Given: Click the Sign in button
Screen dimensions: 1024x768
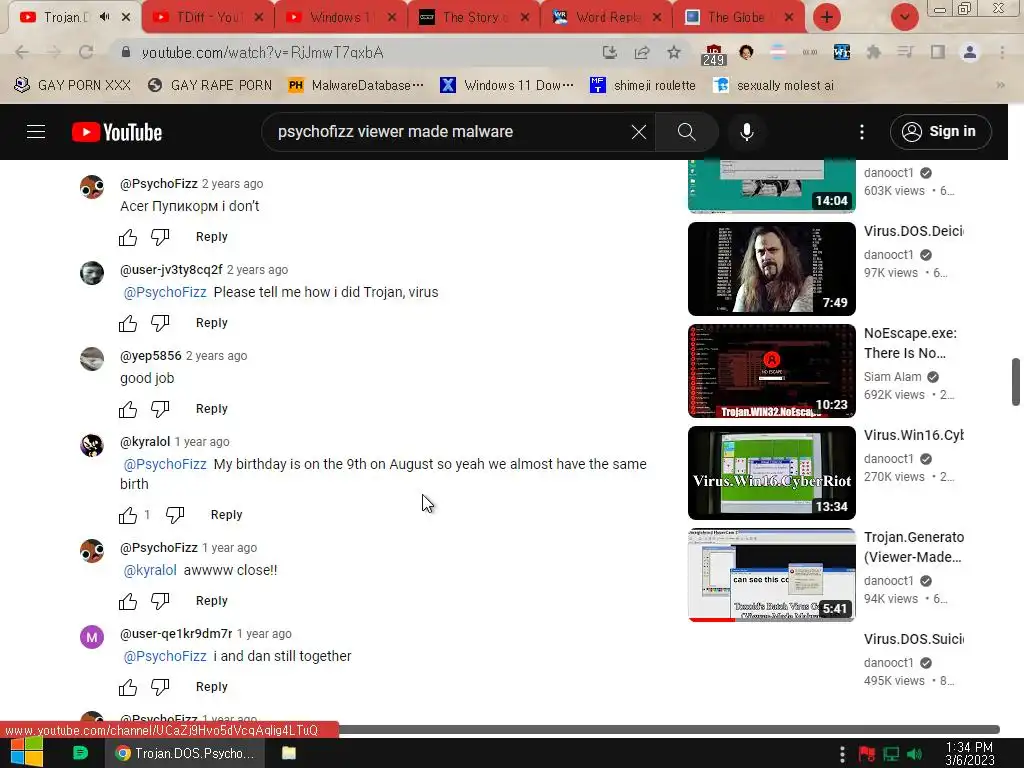Looking at the screenshot, I should pyautogui.click(x=940, y=132).
